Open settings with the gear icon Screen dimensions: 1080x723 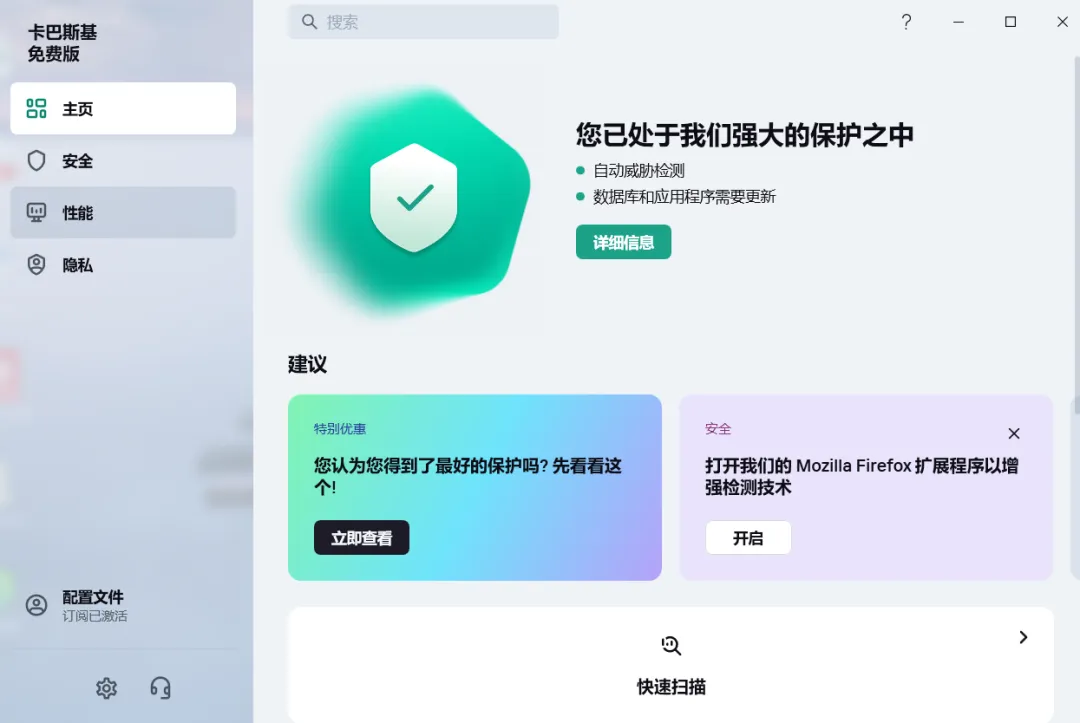click(106, 688)
